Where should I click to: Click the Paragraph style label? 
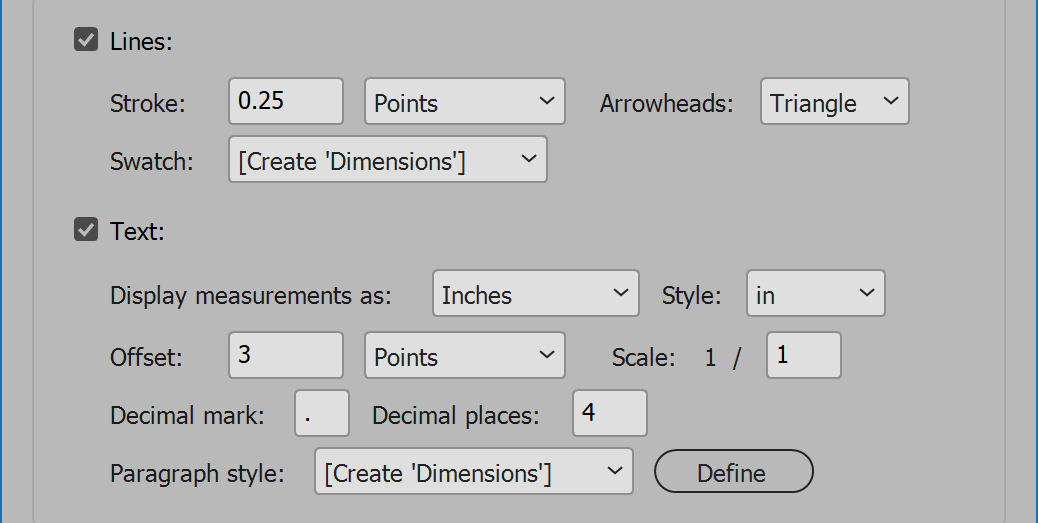[197, 473]
